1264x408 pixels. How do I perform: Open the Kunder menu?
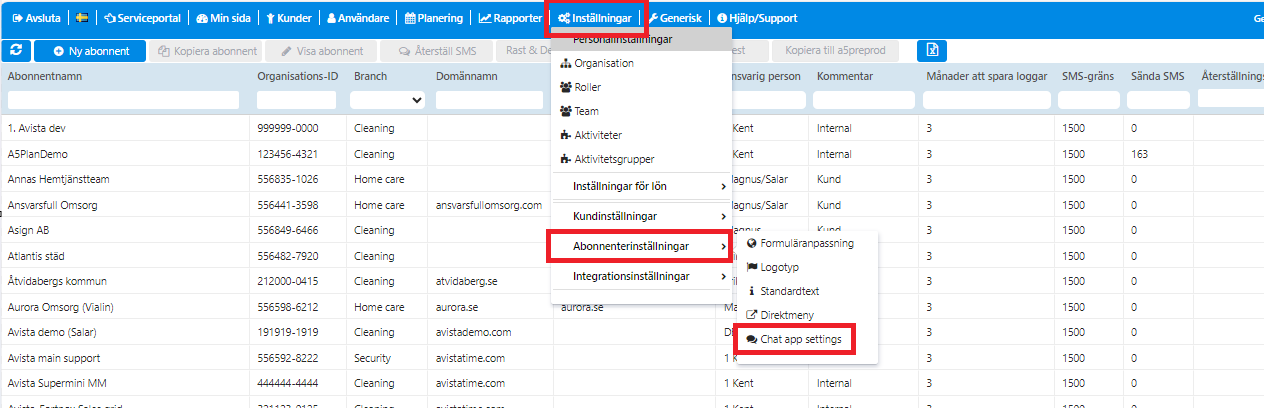point(290,18)
